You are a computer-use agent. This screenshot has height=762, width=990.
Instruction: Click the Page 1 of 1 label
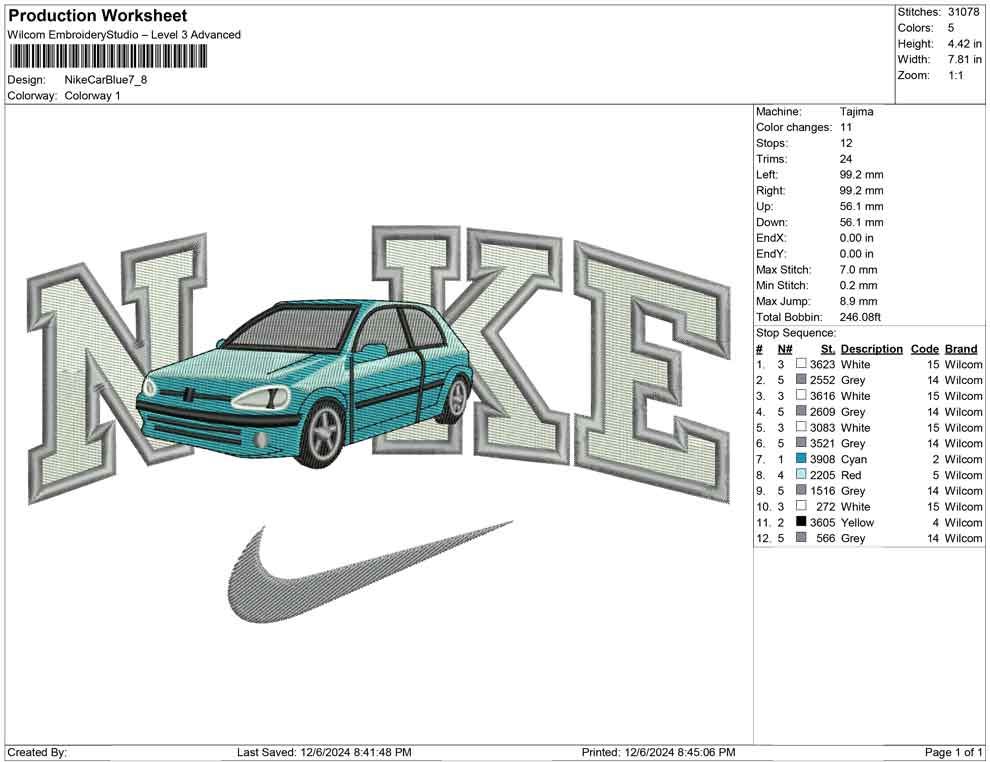951,751
